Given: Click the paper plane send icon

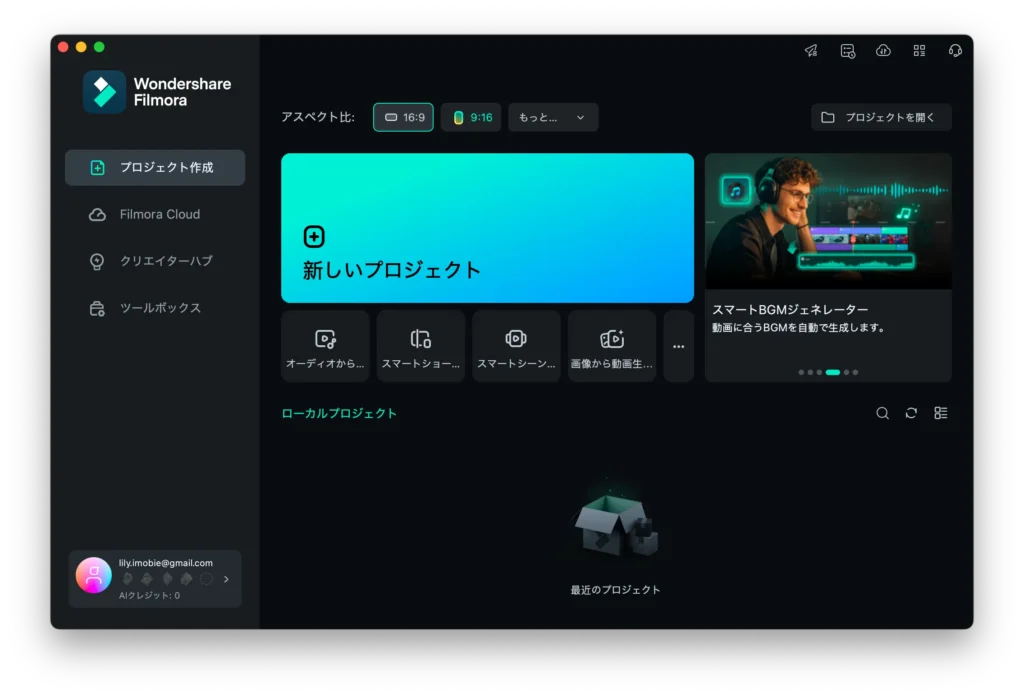Looking at the screenshot, I should [x=811, y=51].
